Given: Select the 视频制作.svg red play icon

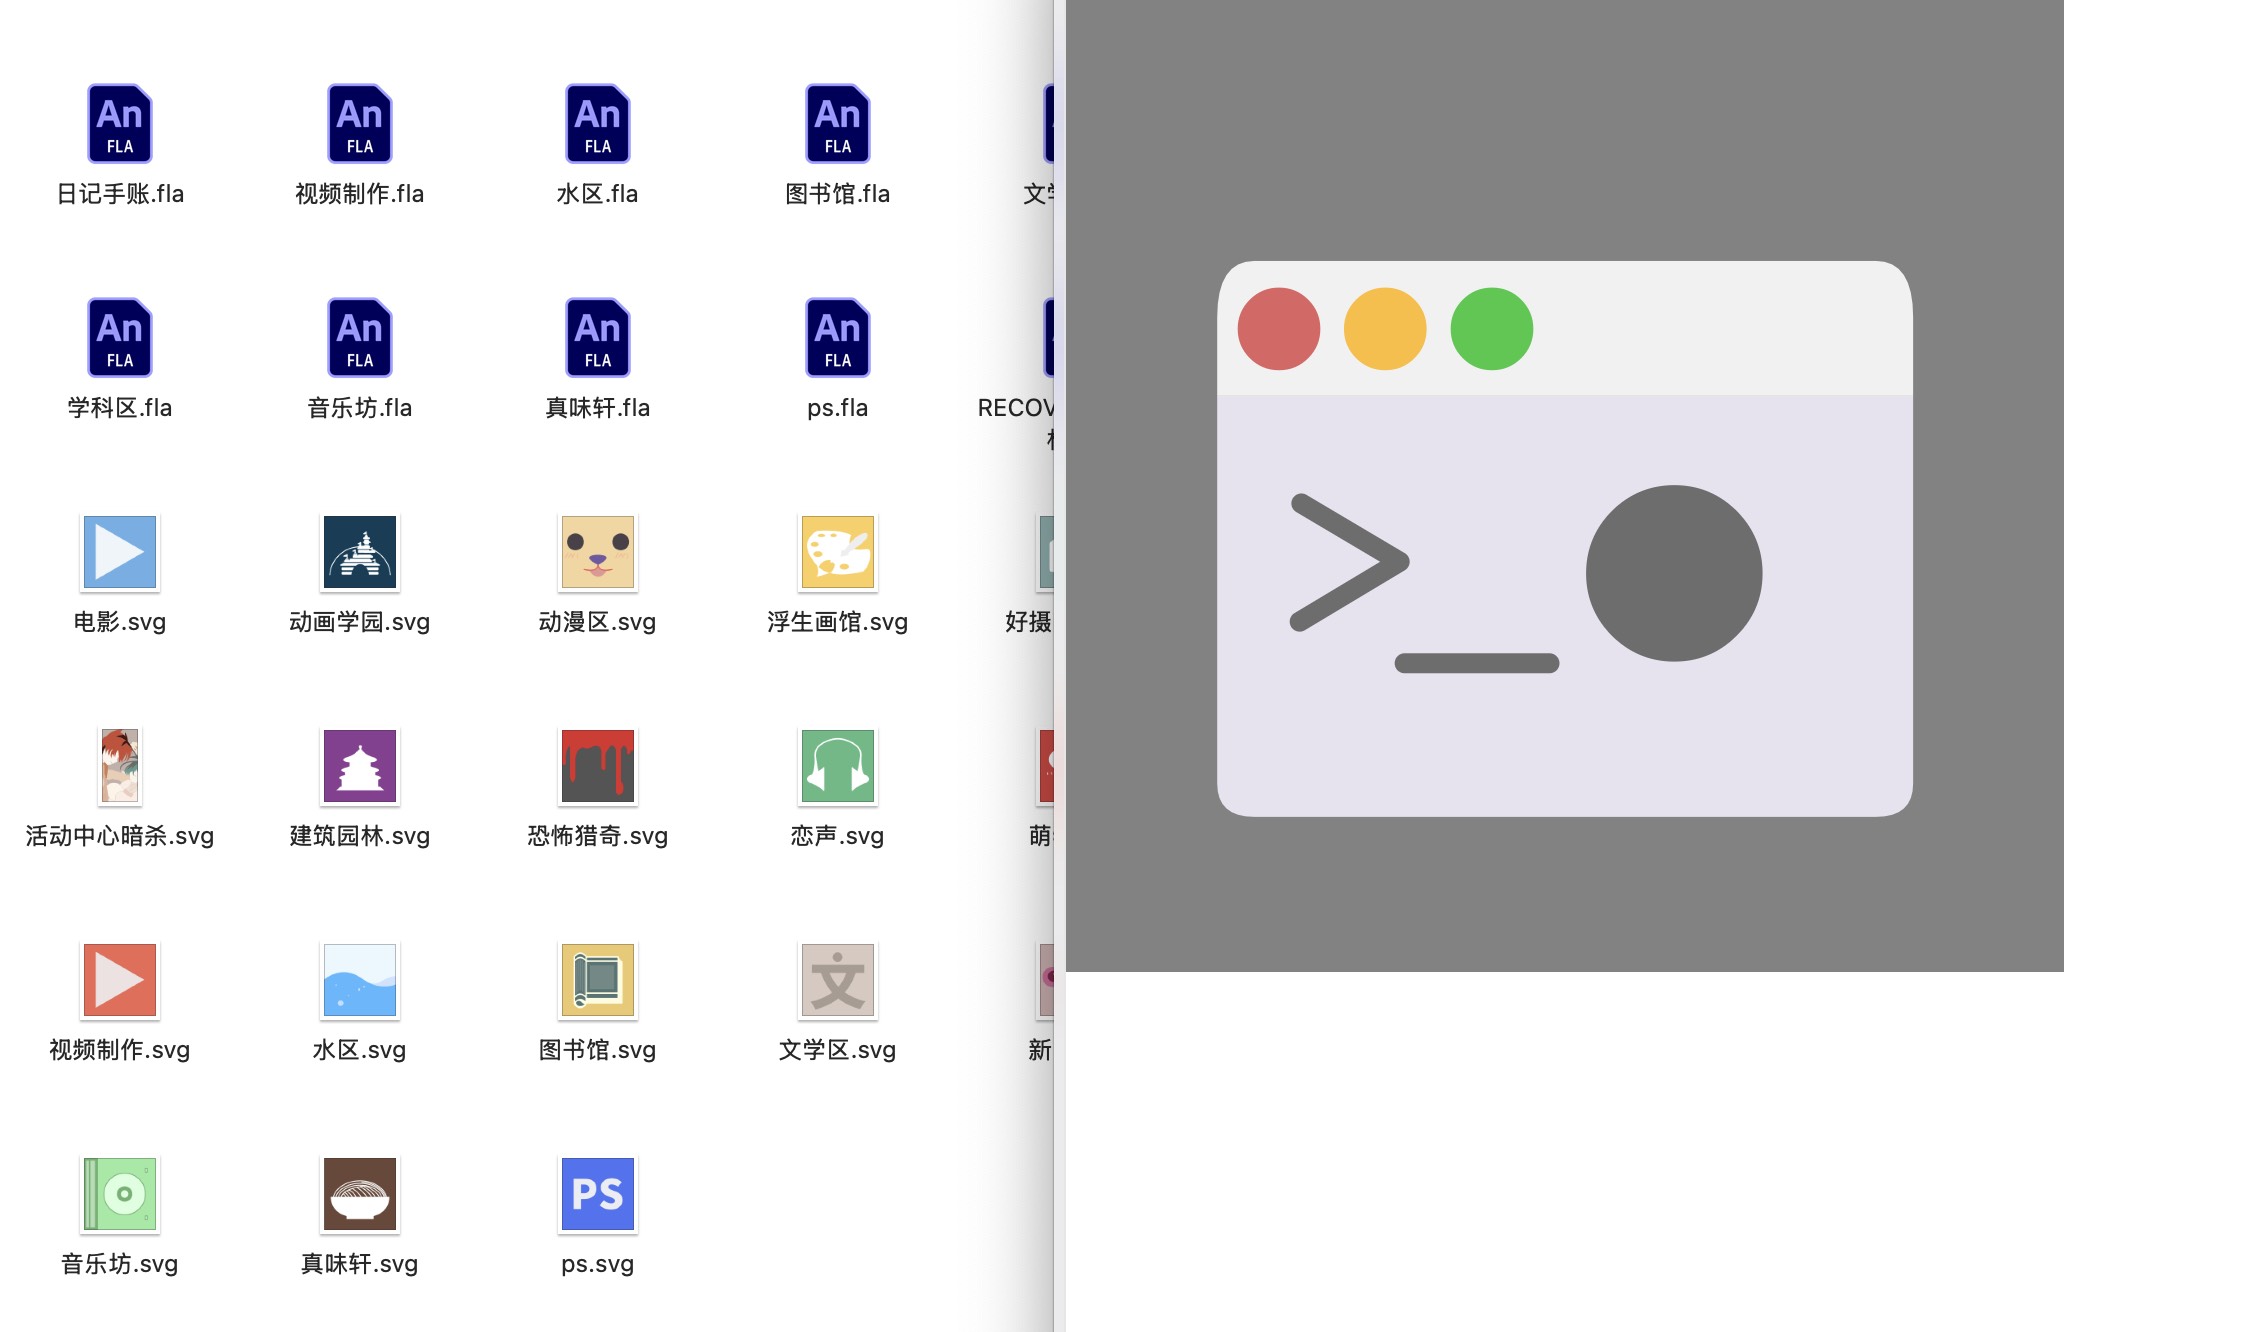Looking at the screenshot, I should point(120,980).
